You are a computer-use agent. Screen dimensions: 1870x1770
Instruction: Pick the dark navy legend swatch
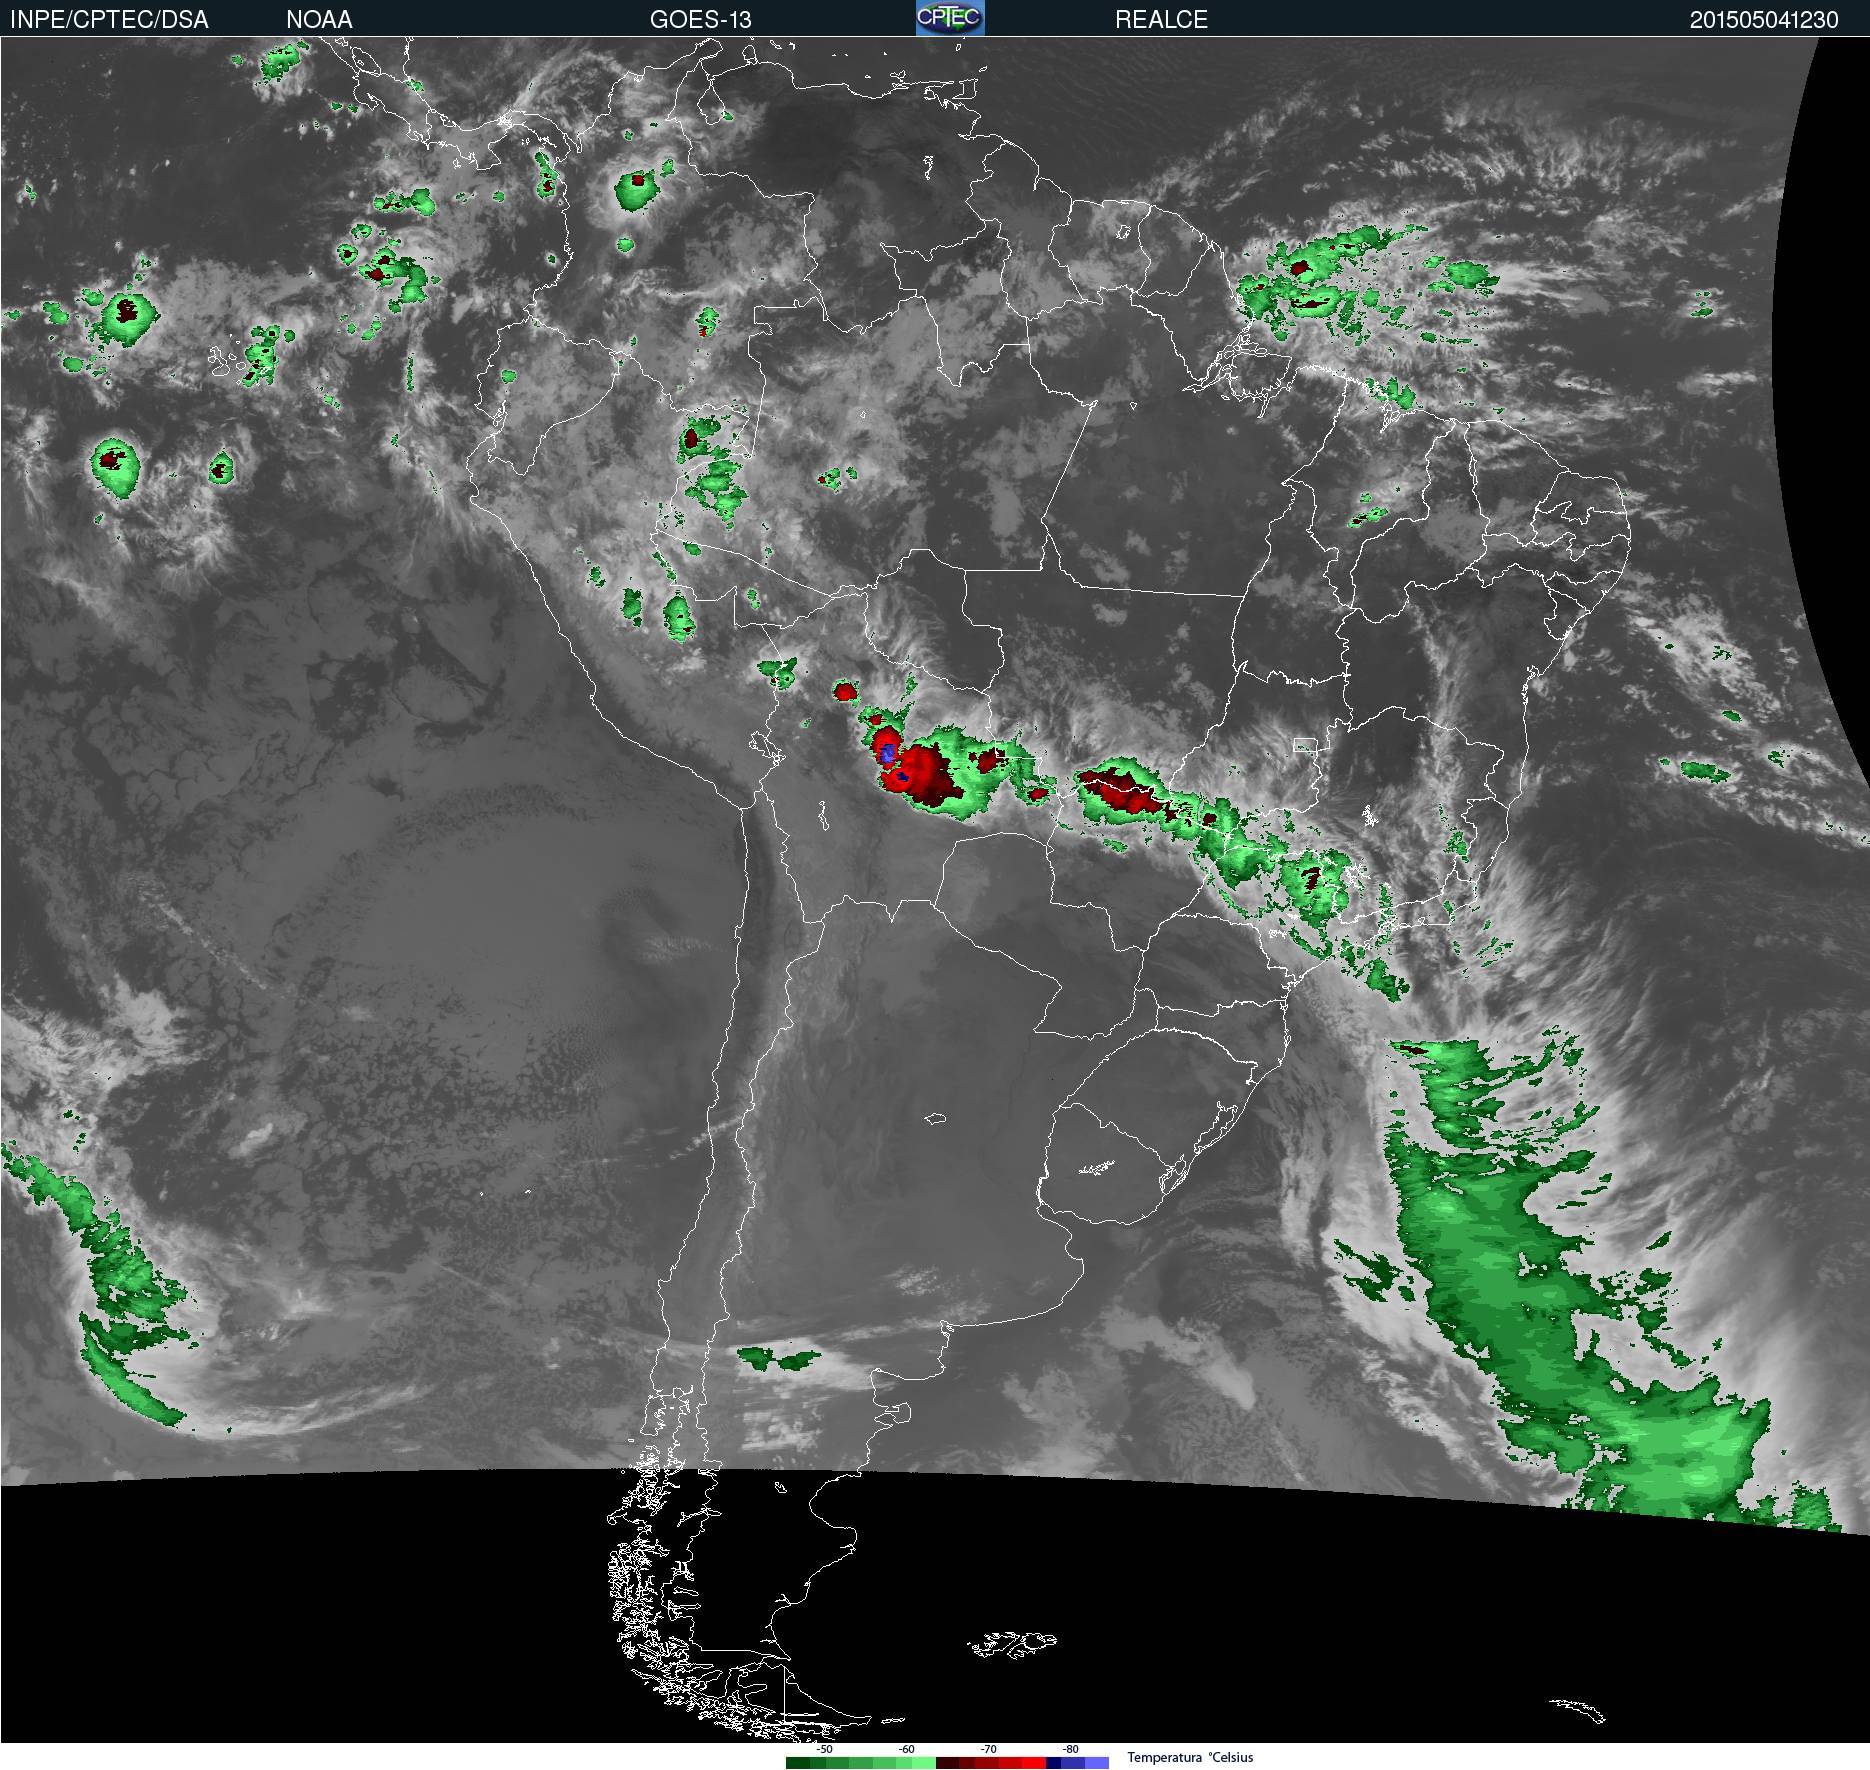coord(1053,1763)
